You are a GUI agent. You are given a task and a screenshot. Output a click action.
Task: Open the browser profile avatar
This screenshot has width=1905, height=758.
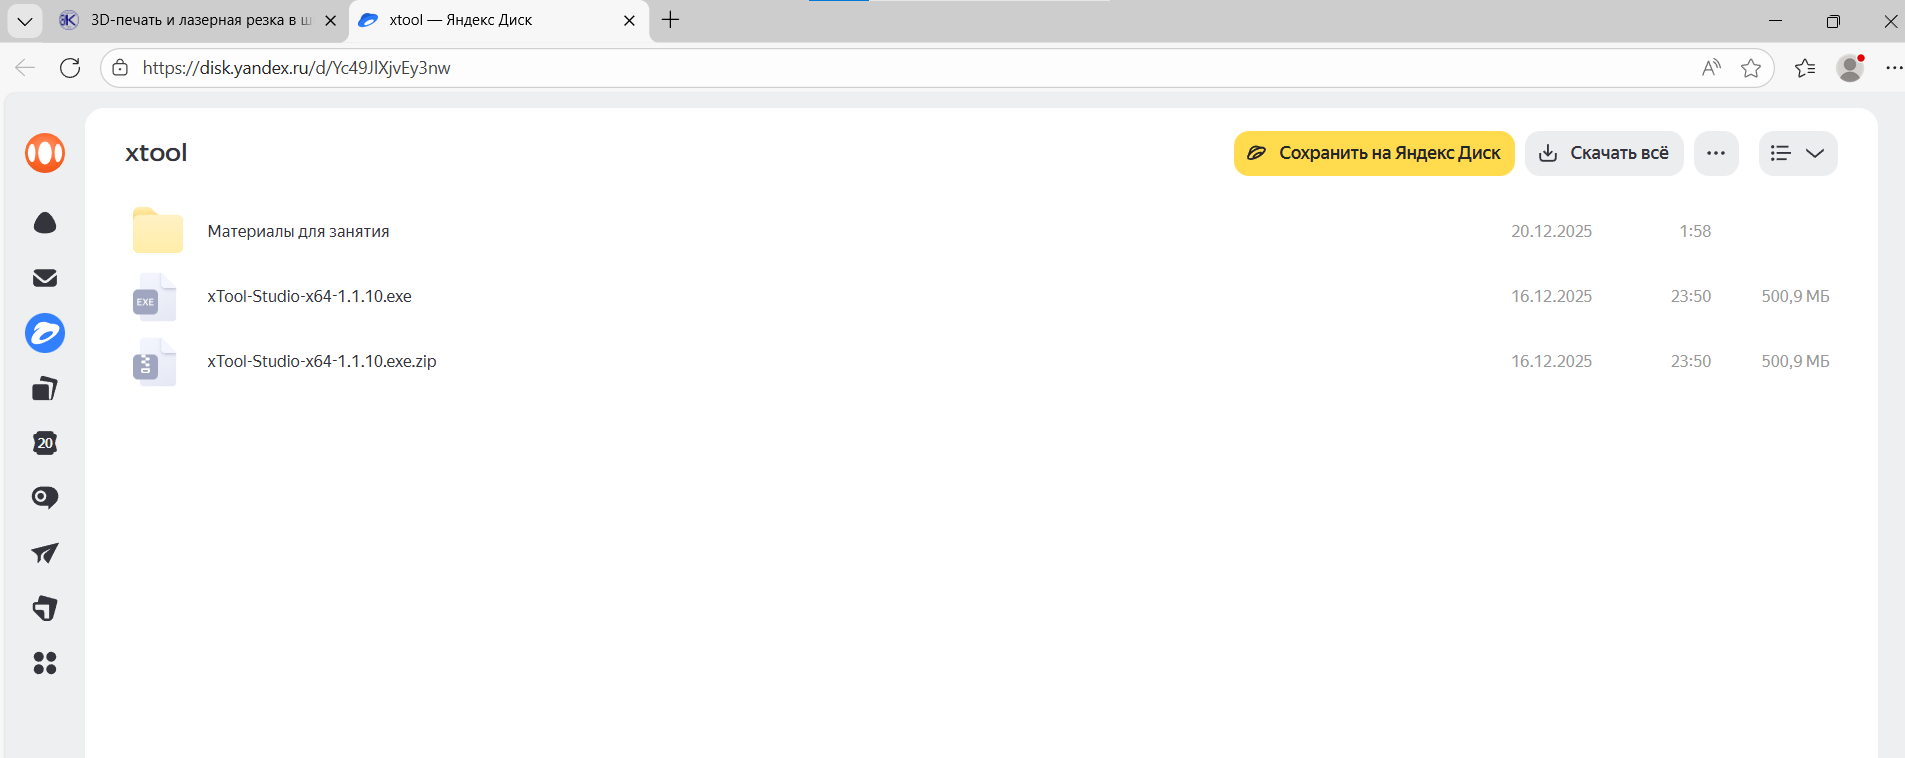coord(1851,68)
